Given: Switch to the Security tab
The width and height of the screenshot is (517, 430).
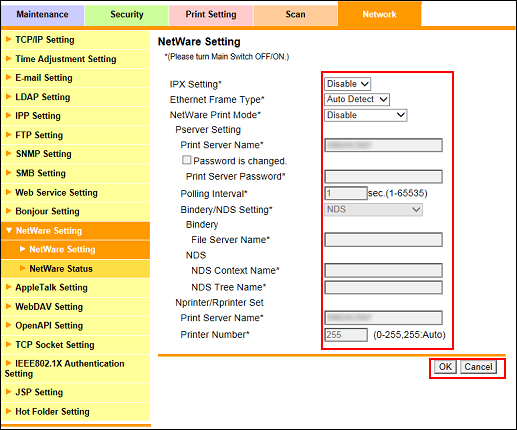Looking at the screenshot, I should pos(127,14).
